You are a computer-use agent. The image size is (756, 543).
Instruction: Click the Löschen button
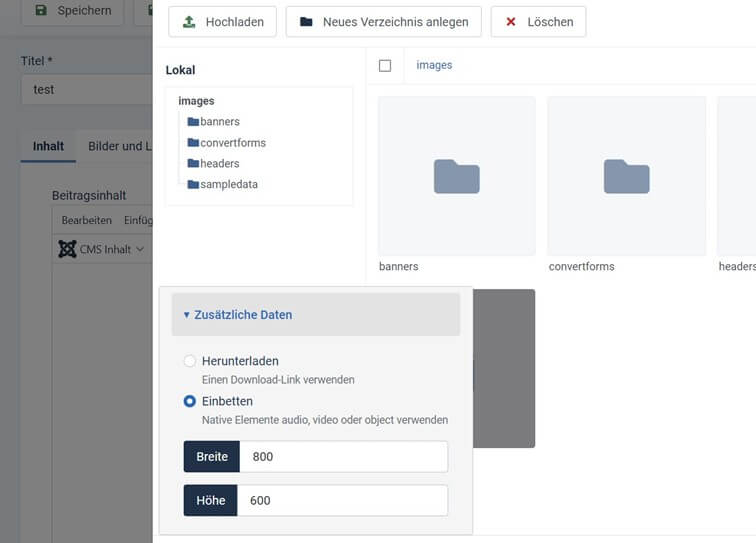539,22
